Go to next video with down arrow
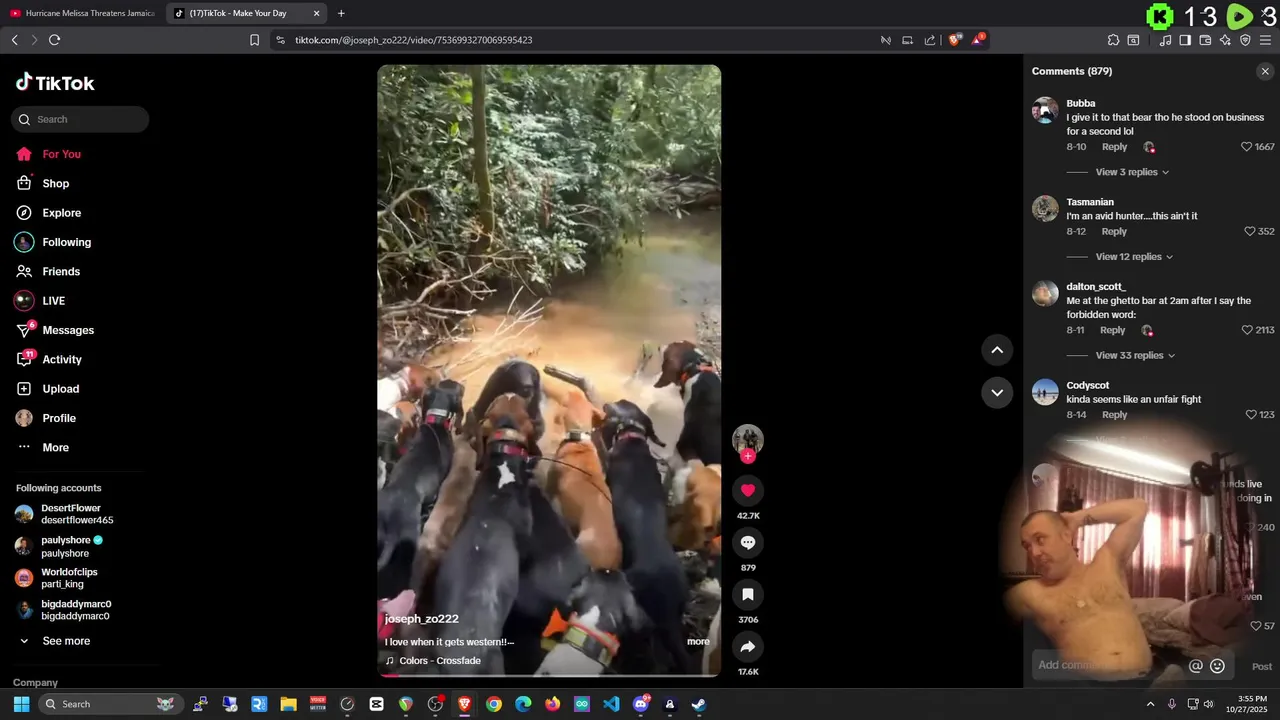The image size is (1280, 720). pyautogui.click(x=997, y=392)
